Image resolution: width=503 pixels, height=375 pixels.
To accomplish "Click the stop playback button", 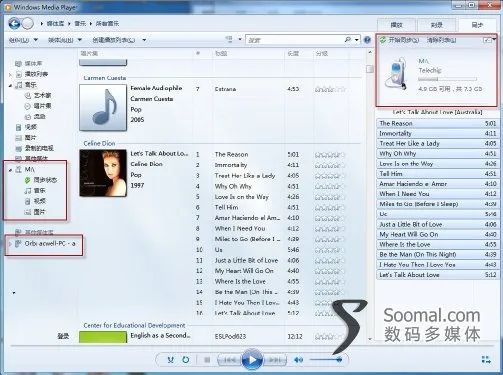I will tap(207, 360).
